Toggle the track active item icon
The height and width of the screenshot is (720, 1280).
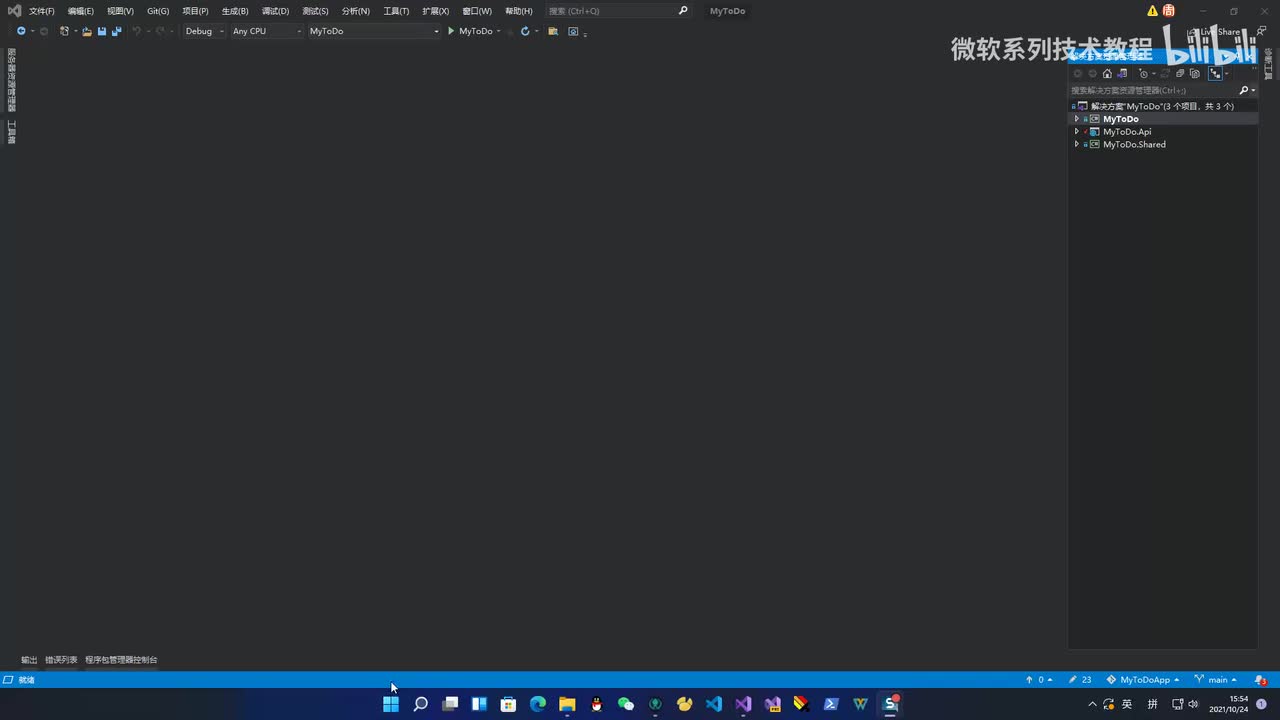1215,73
